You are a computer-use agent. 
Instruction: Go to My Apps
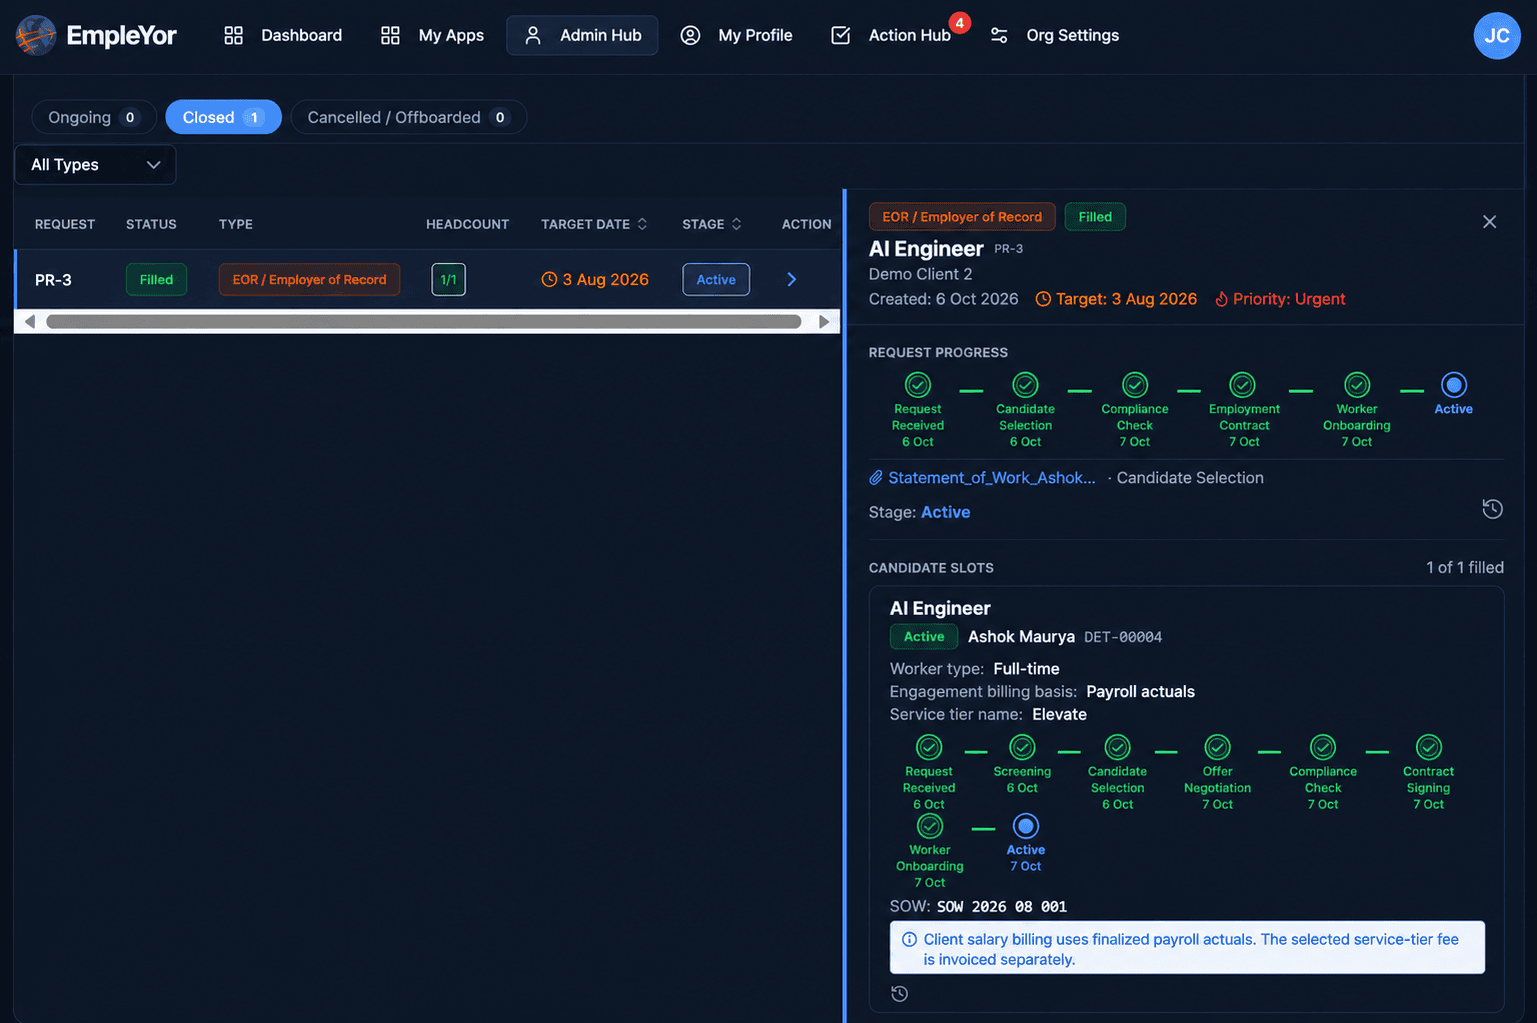[432, 35]
